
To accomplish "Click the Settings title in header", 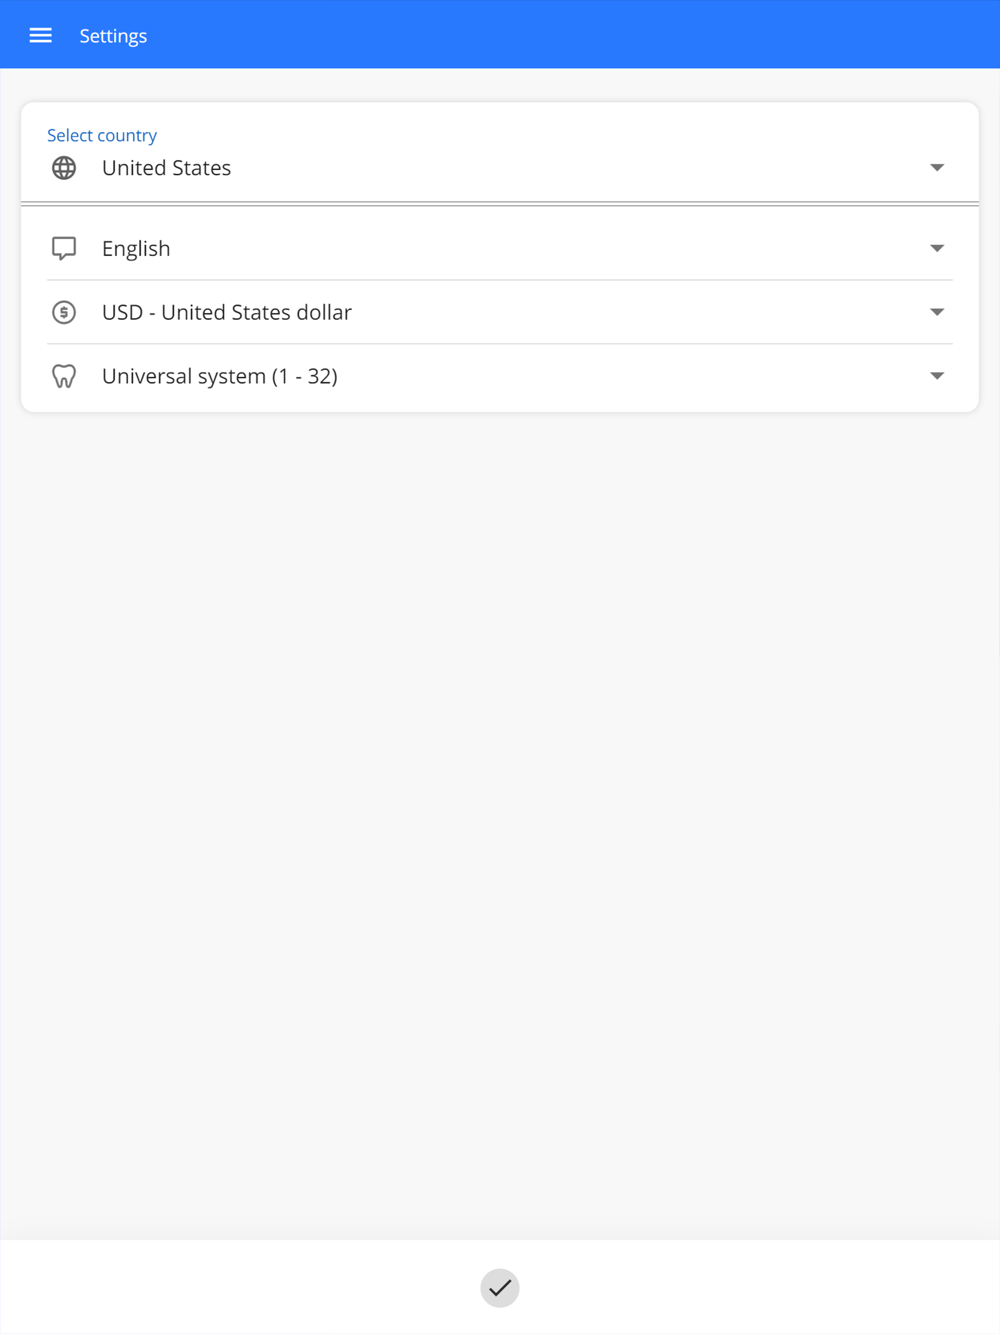I will coord(113,36).
